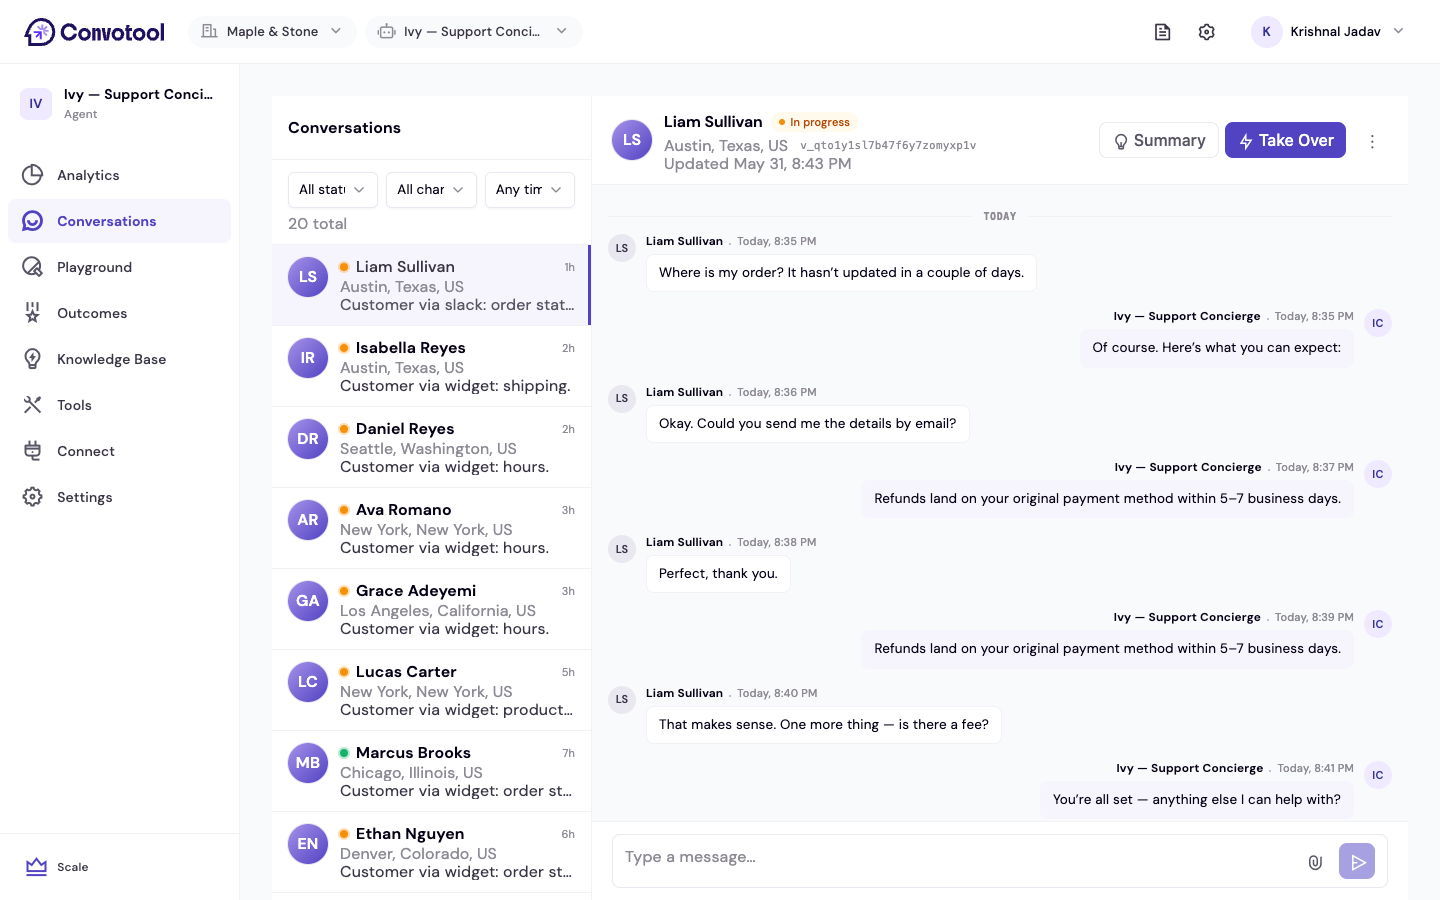The height and width of the screenshot is (900, 1440).
Task: Click Grace Adeyemi's GA avatar
Action: point(308,601)
